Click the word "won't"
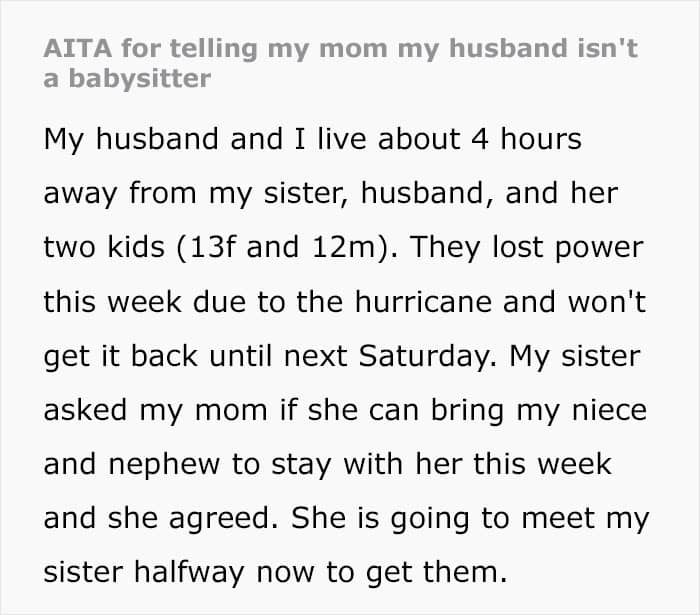 [611, 302]
